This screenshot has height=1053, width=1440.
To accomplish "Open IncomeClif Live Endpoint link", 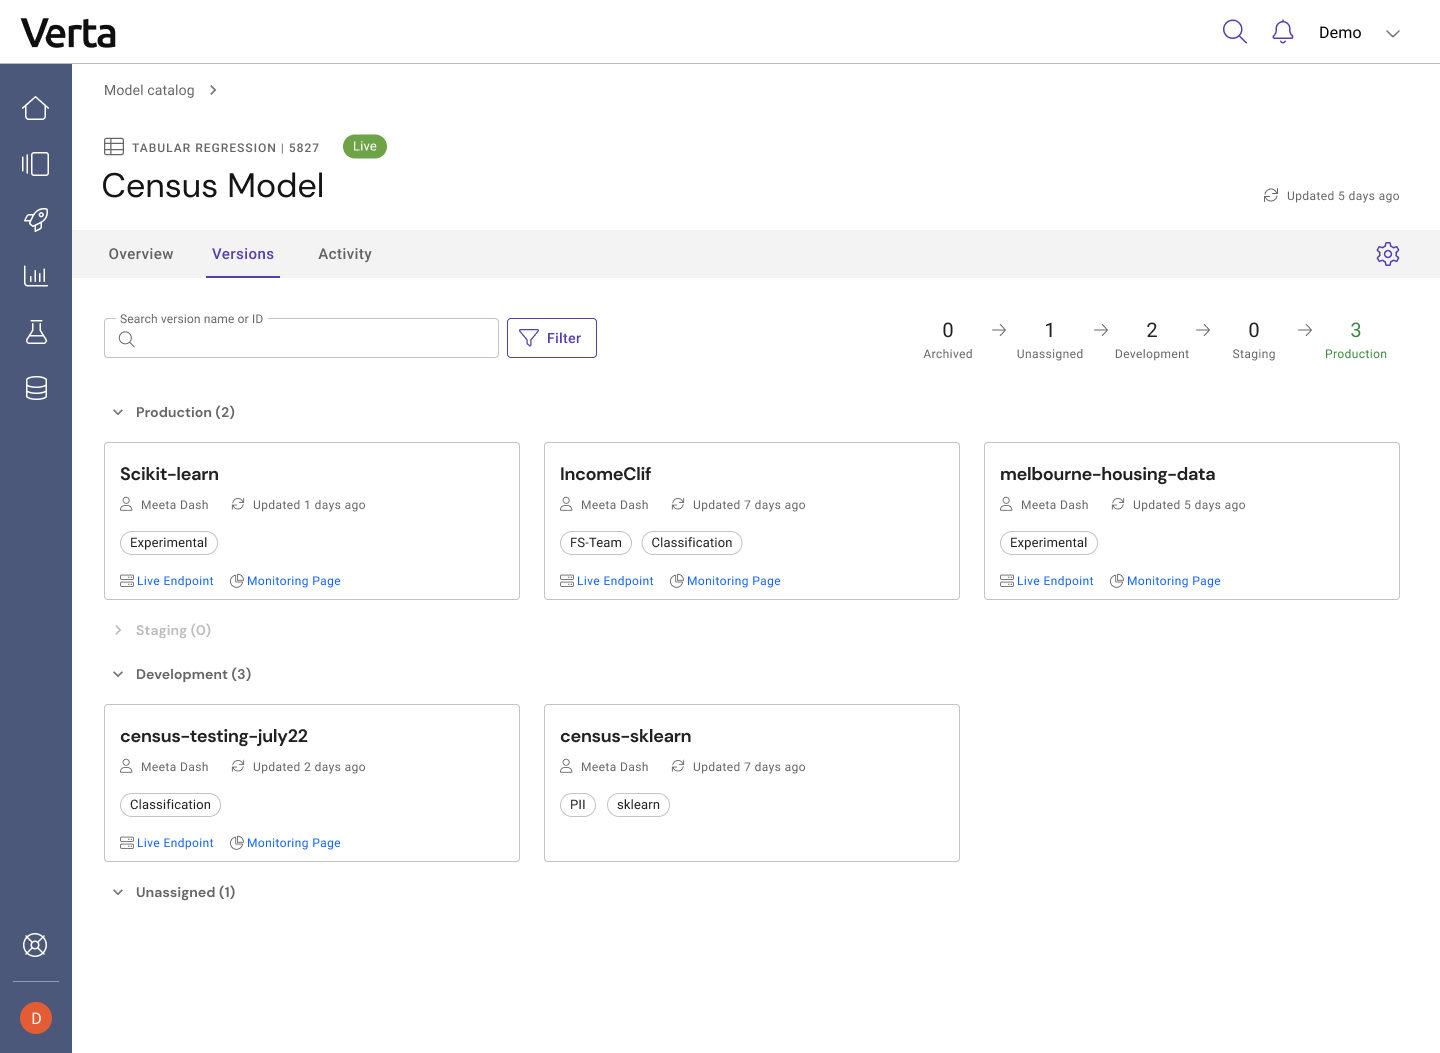I will coord(615,581).
